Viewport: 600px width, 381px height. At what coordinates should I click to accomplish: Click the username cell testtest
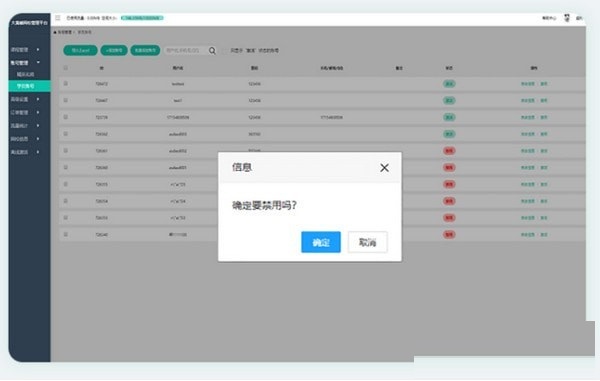point(178,84)
